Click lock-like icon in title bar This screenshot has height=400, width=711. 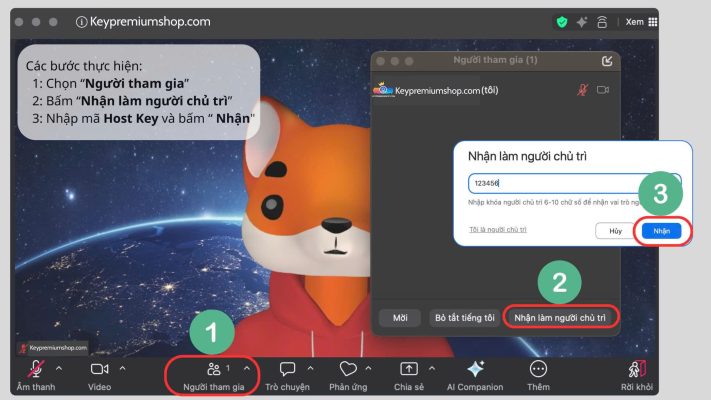tap(602, 22)
